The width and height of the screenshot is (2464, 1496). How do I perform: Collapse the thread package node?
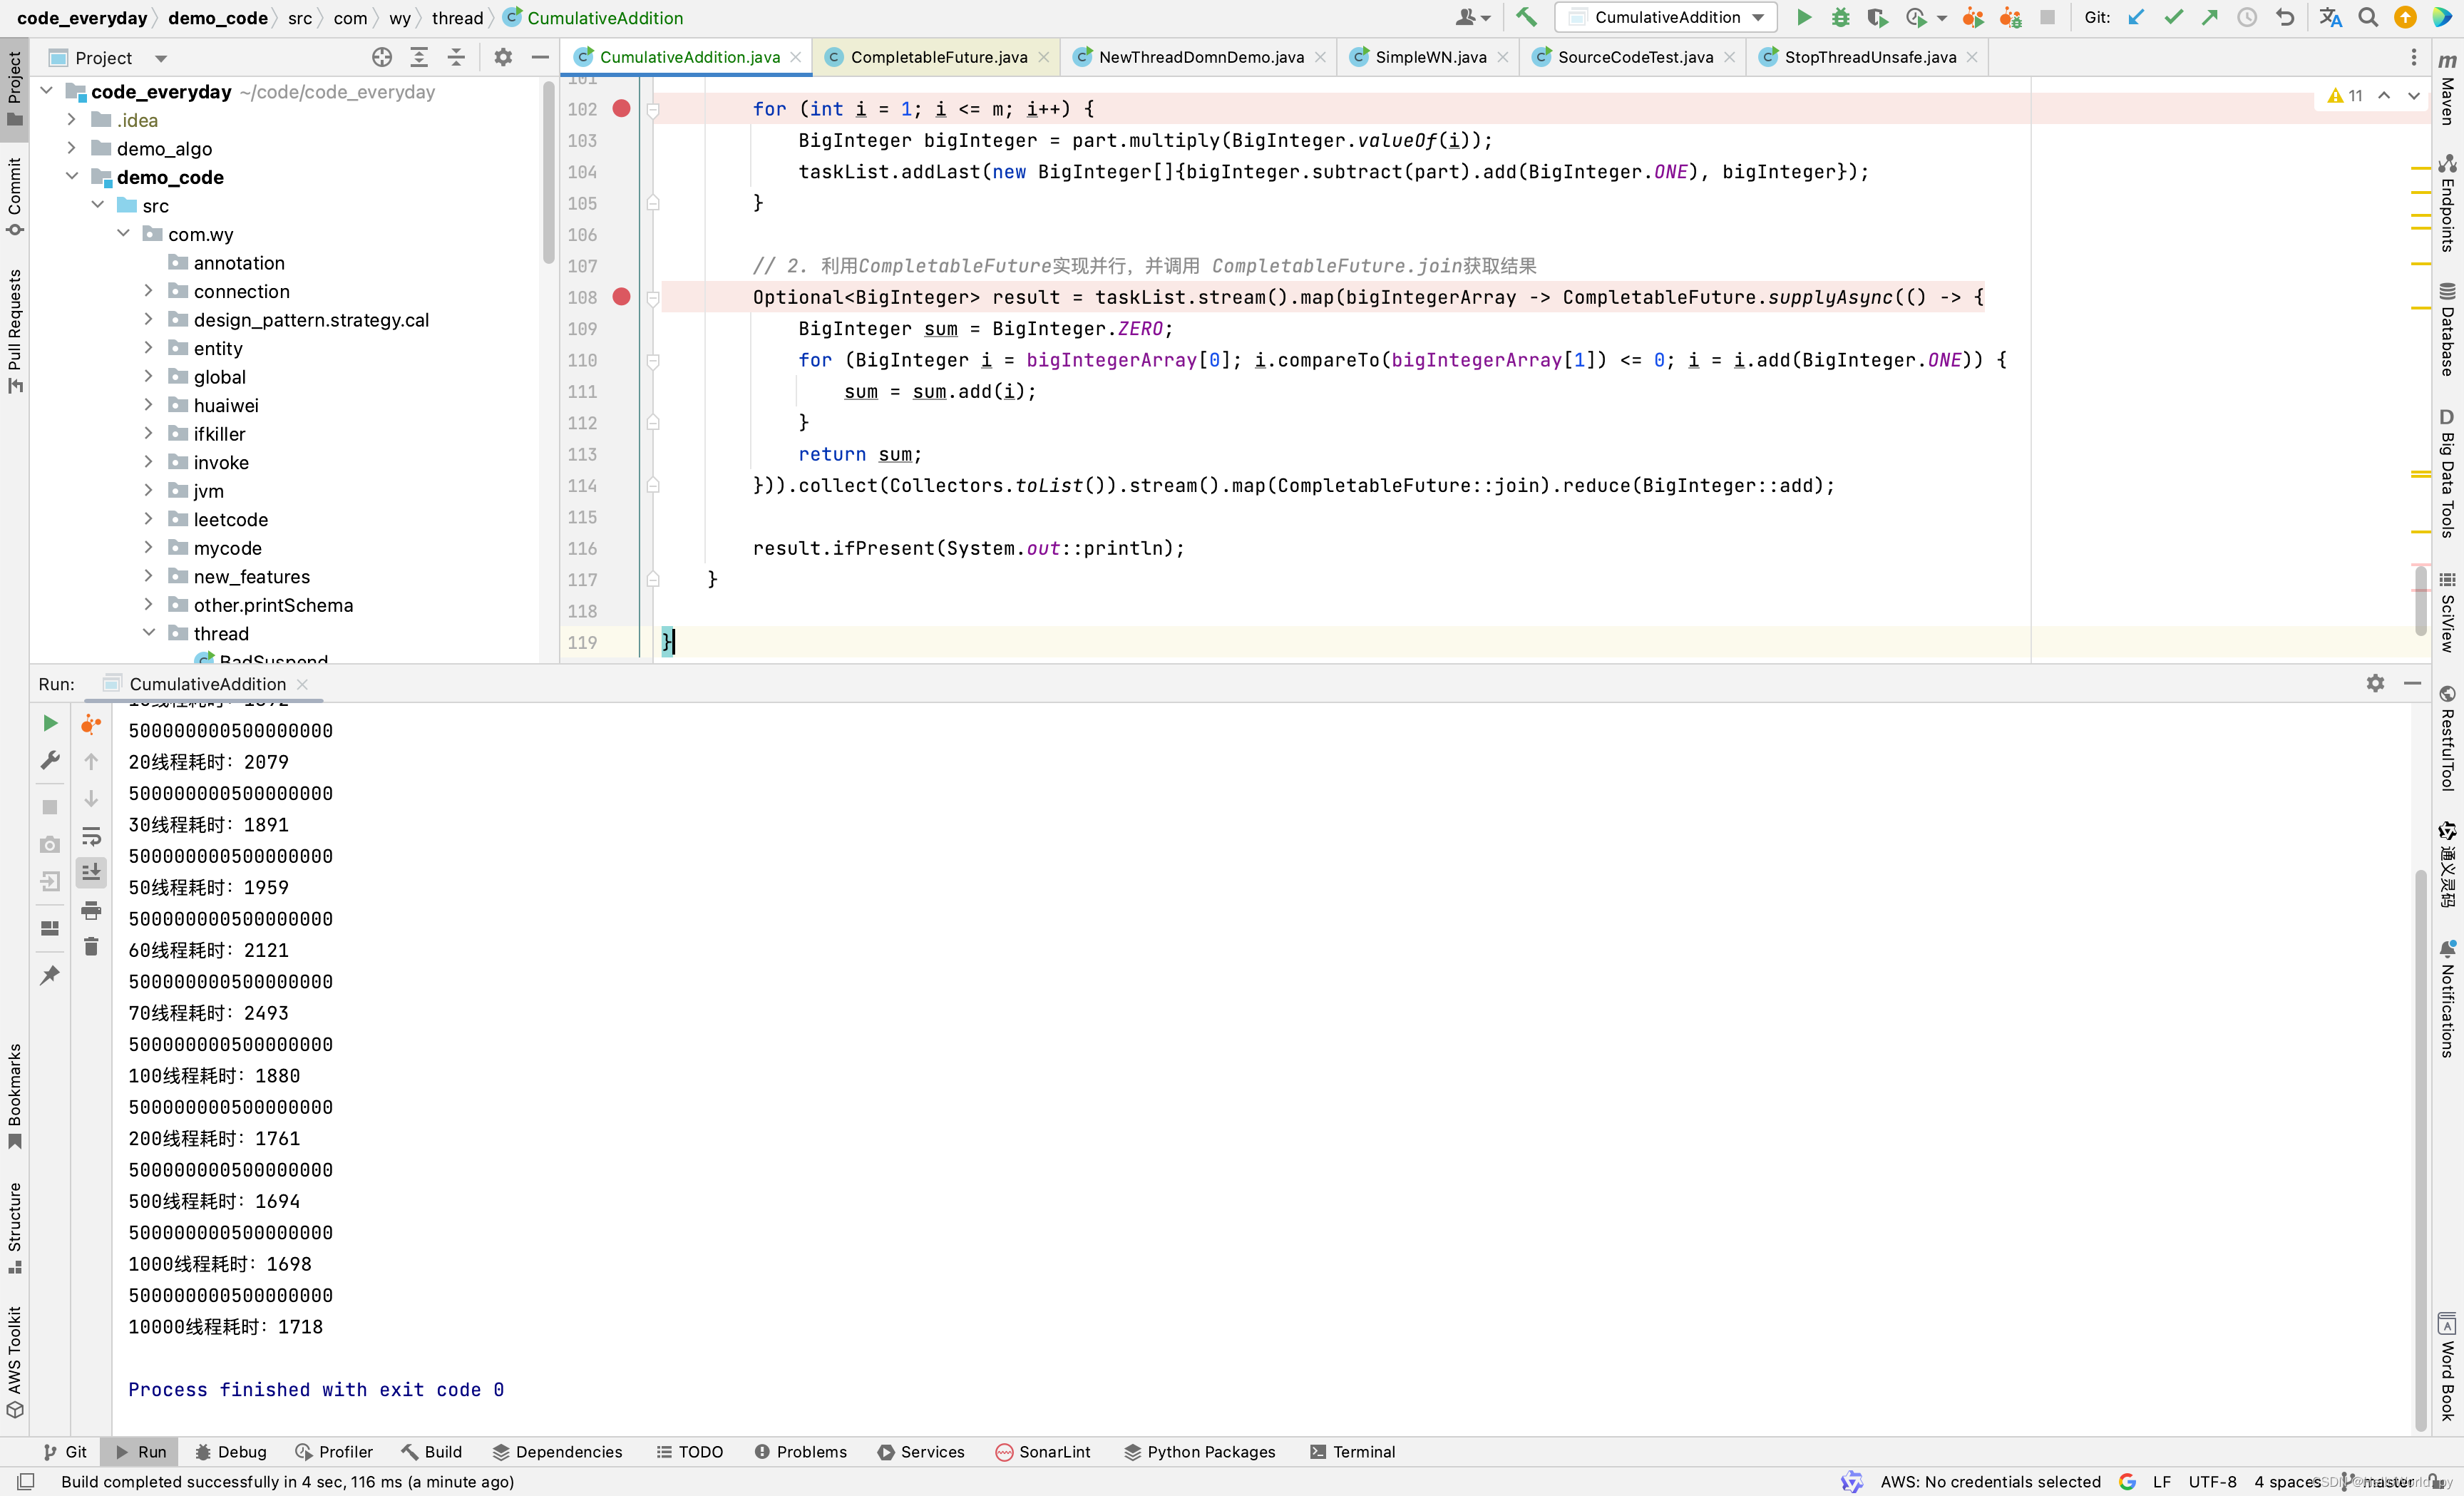pos(149,633)
